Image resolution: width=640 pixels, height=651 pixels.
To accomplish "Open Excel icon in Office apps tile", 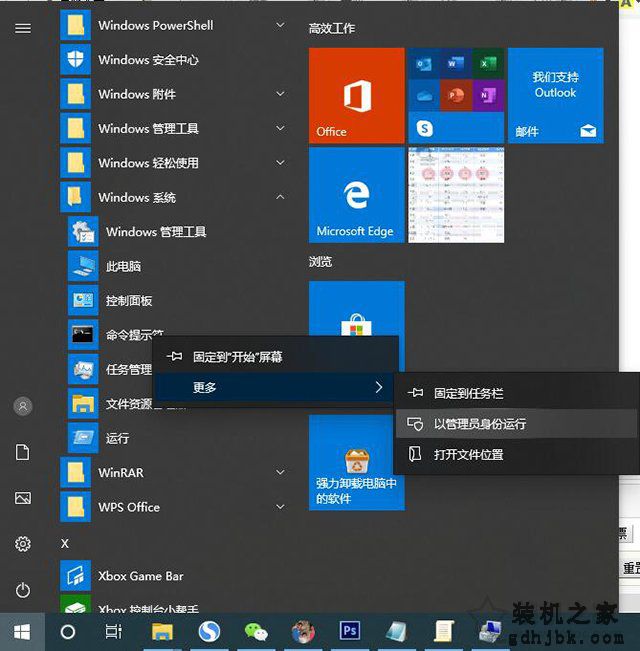I will (488, 64).
